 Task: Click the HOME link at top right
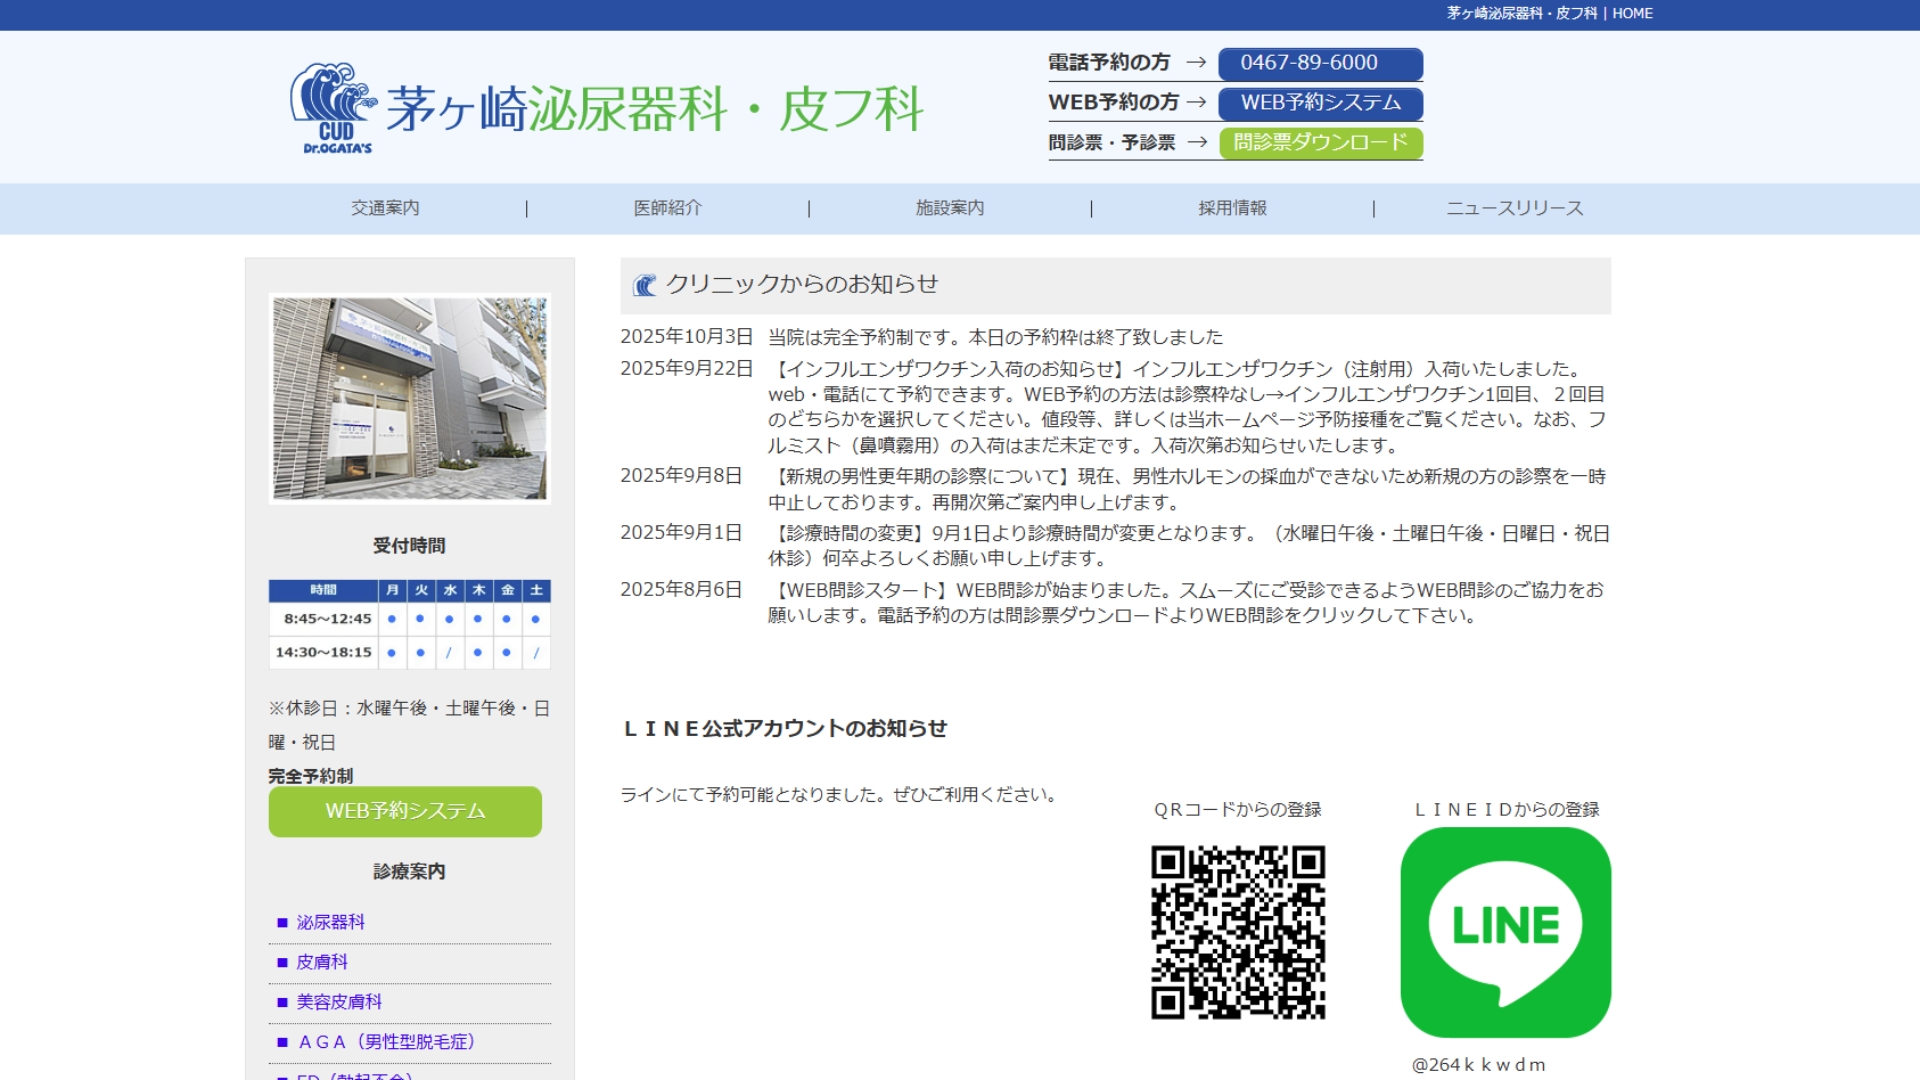(1634, 13)
